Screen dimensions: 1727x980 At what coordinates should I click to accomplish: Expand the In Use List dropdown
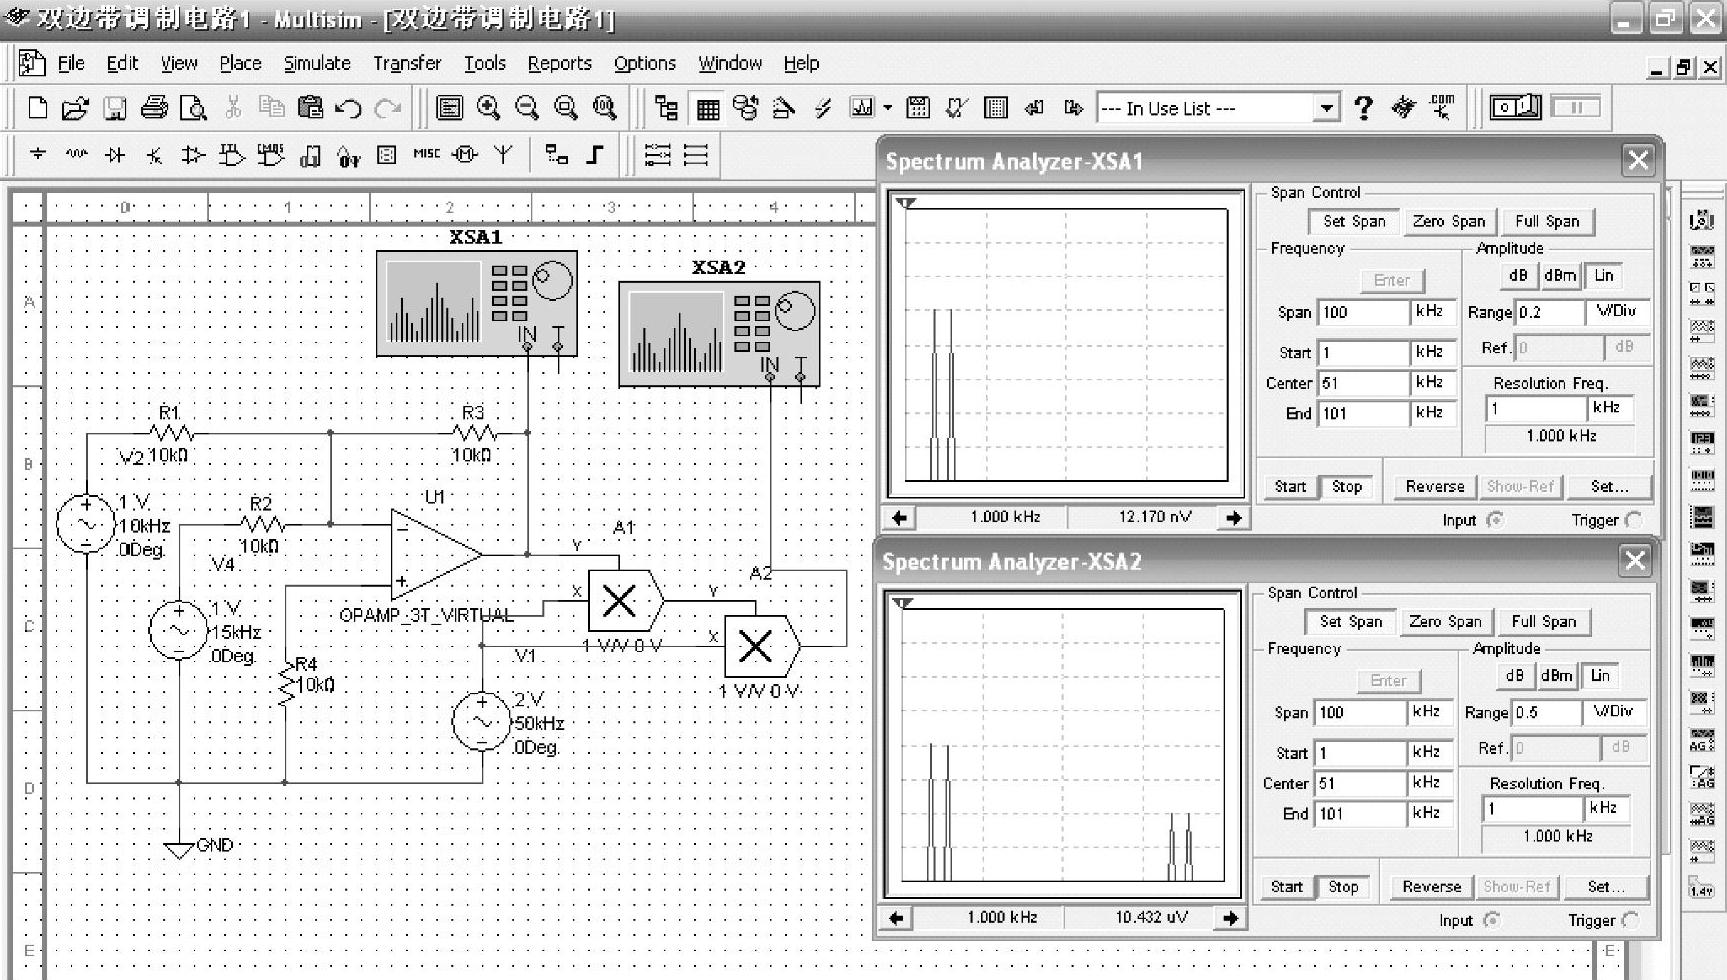pos(1326,108)
